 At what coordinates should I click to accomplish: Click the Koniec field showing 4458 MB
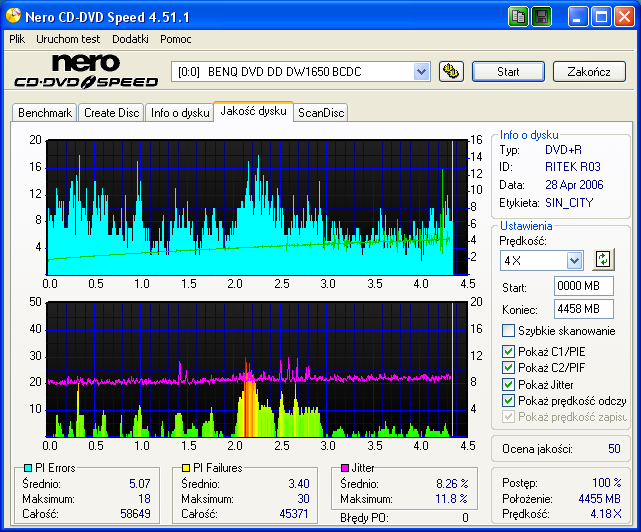click(x=584, y=309)
